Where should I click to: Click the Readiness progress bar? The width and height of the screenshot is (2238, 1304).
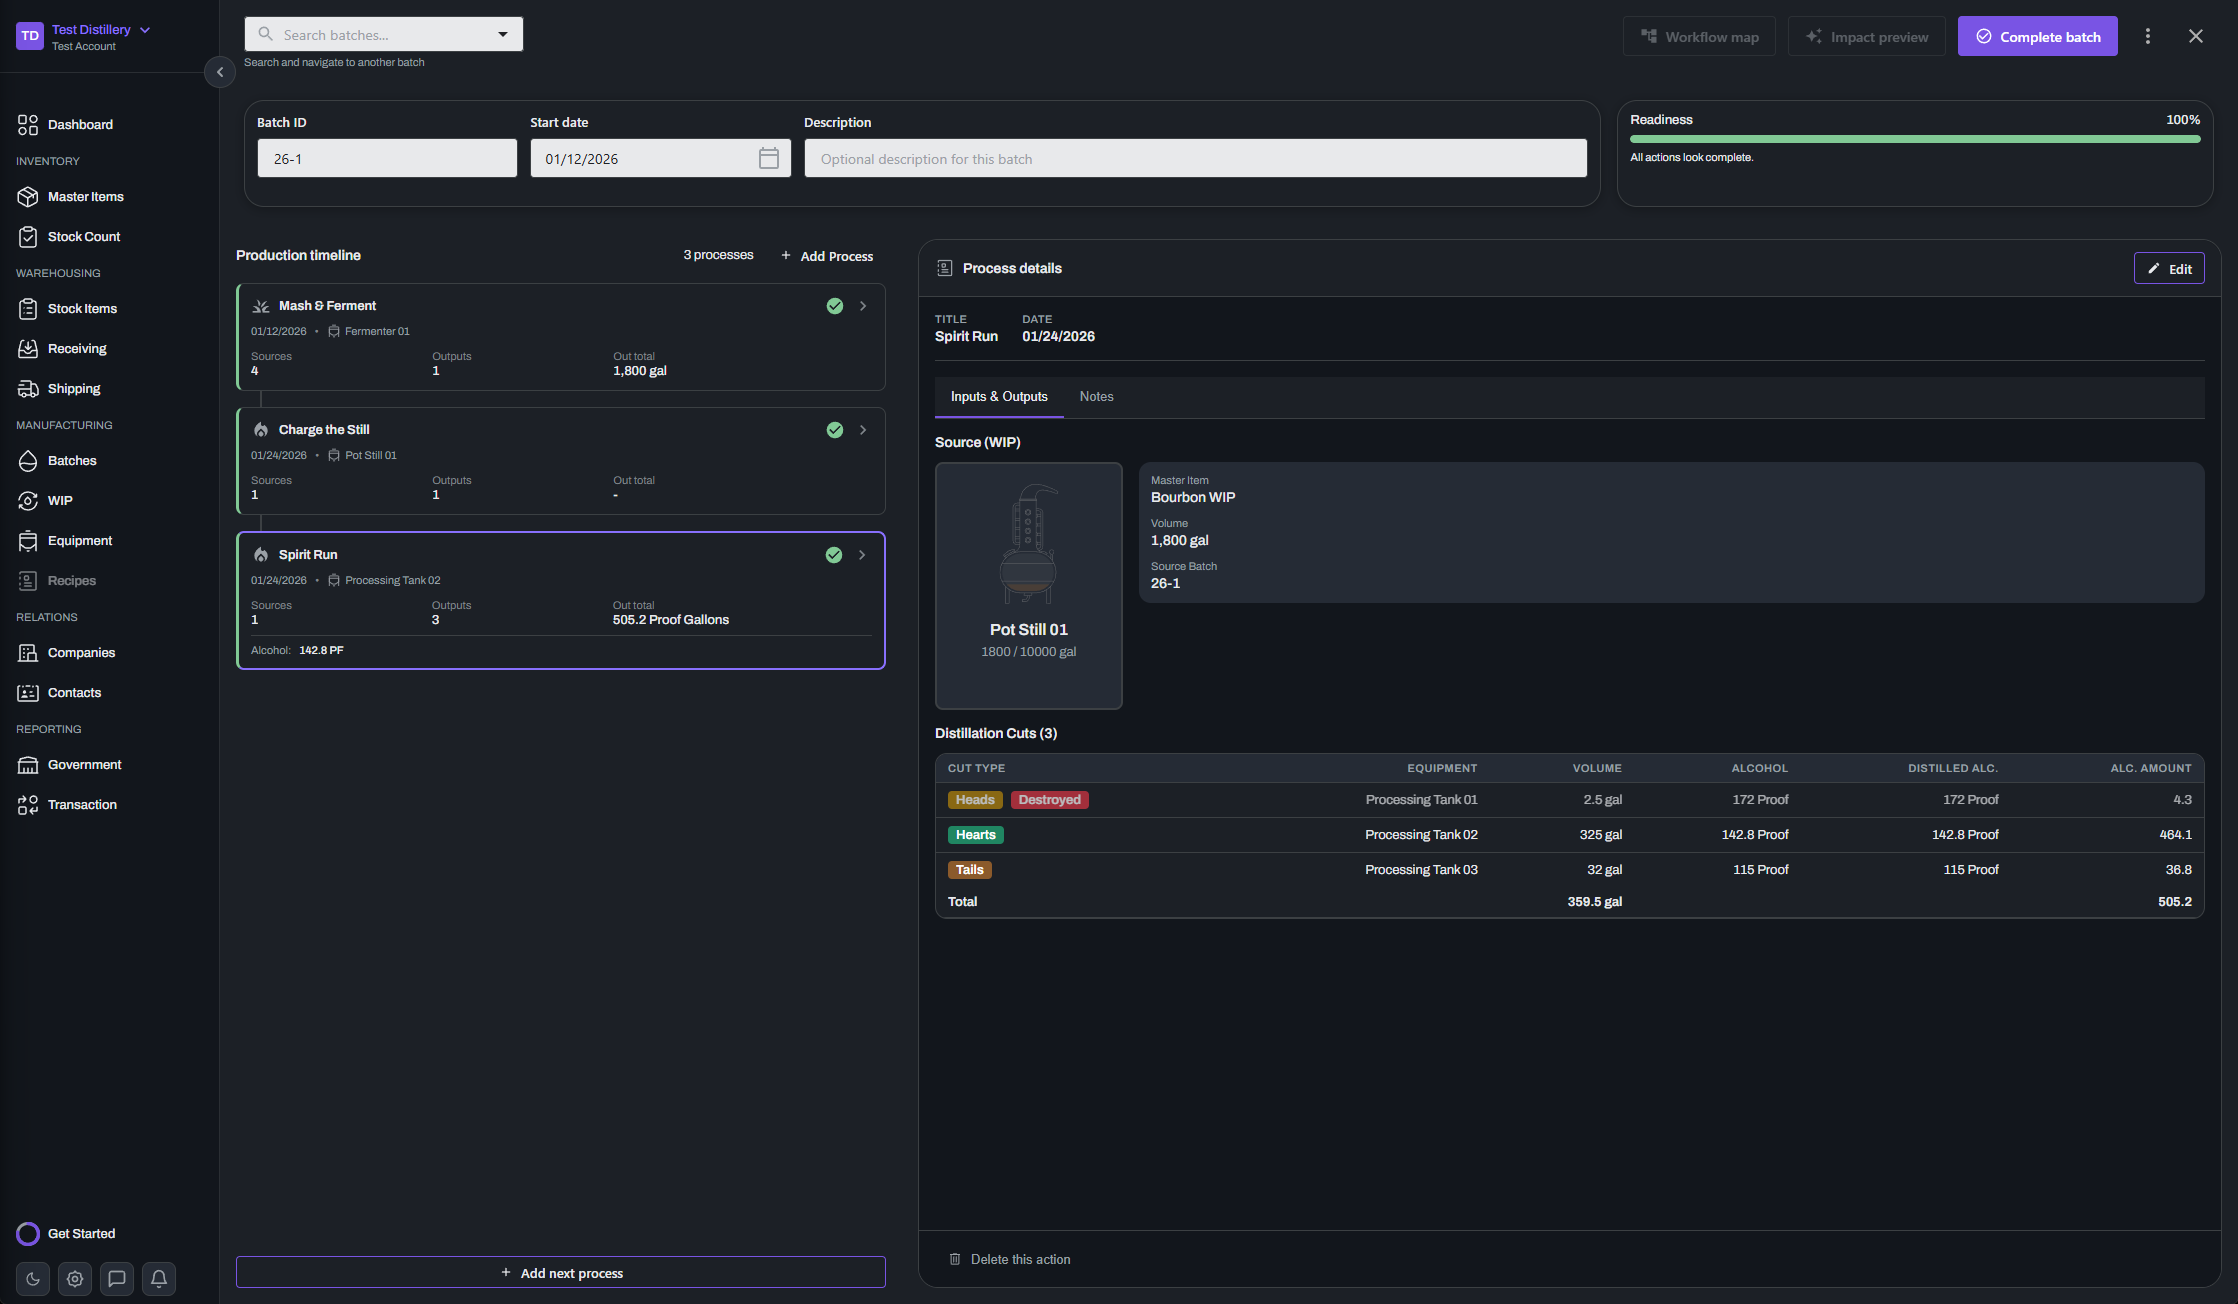pyautogui.click(x=1914, y=139)
